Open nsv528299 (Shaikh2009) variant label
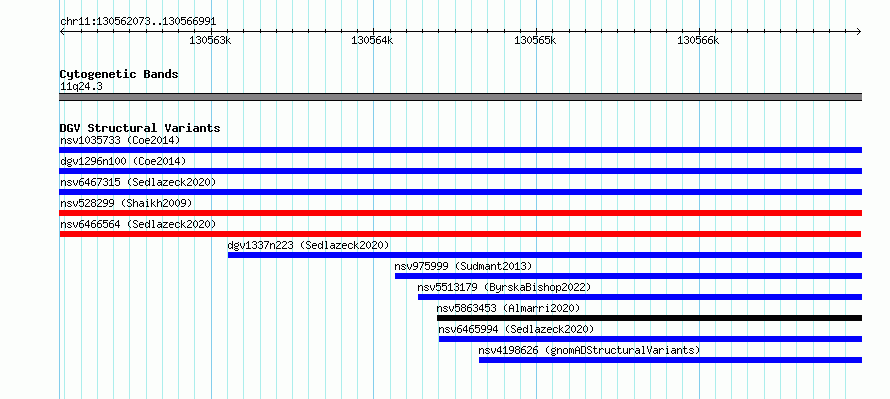 click(x=126, y=203)
